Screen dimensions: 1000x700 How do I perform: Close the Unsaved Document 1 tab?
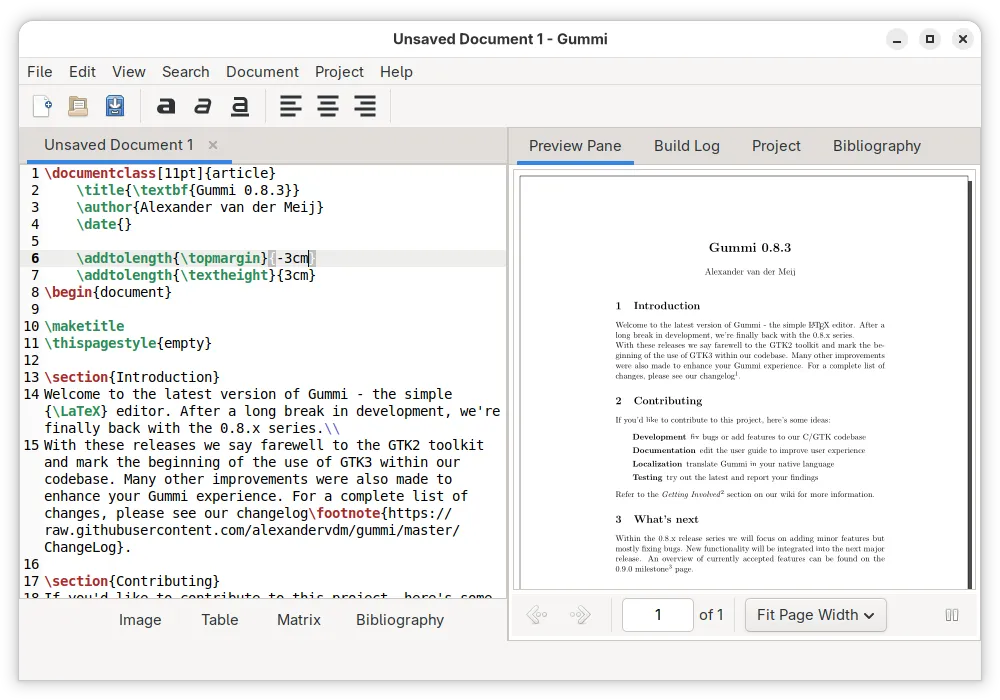(213, 145)
